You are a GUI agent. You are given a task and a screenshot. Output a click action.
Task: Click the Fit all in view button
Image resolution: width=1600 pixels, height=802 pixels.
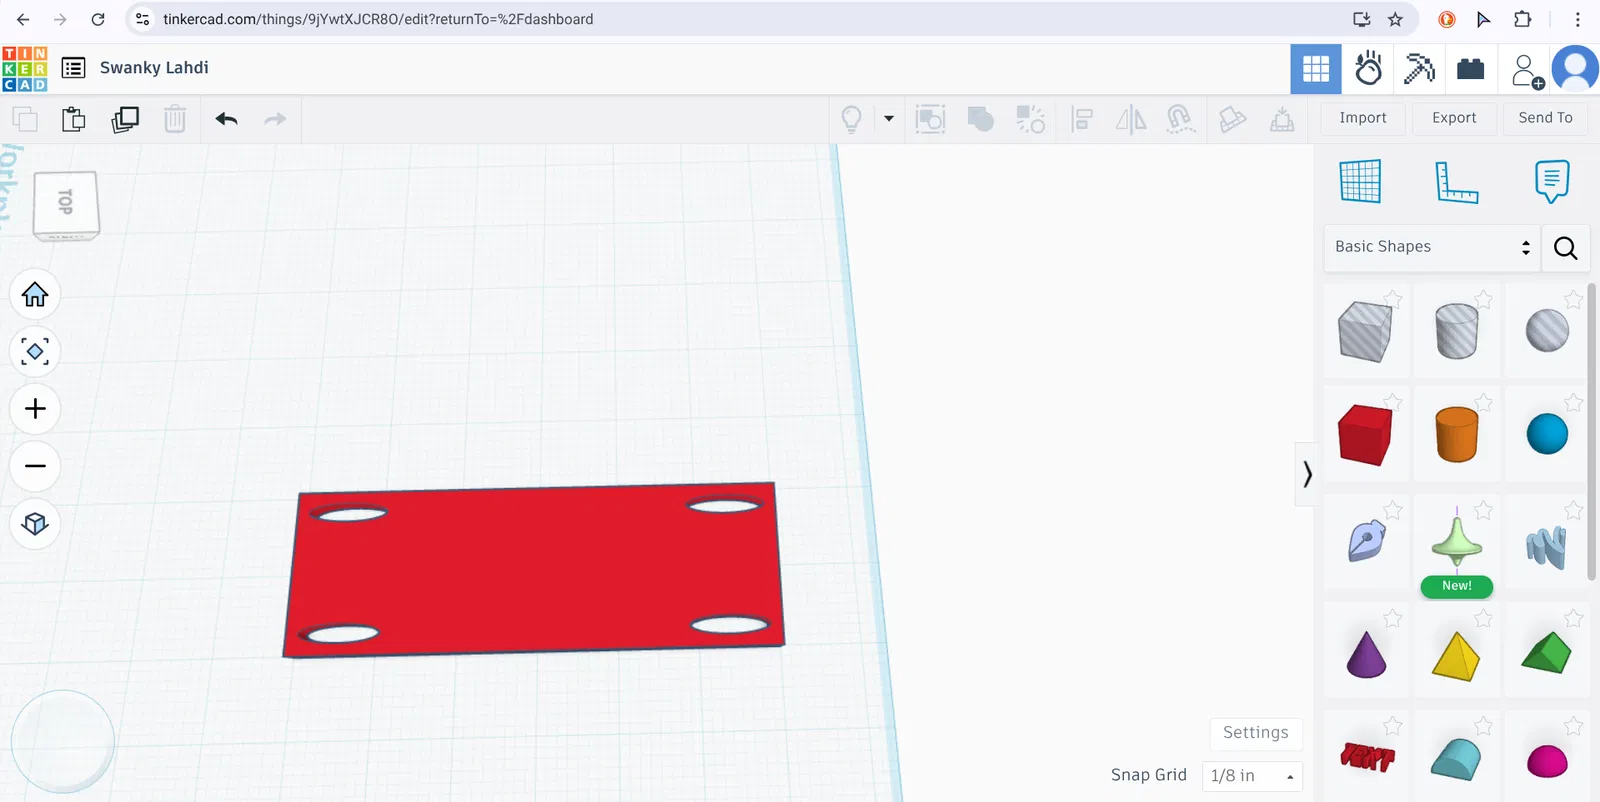[35, 352]
